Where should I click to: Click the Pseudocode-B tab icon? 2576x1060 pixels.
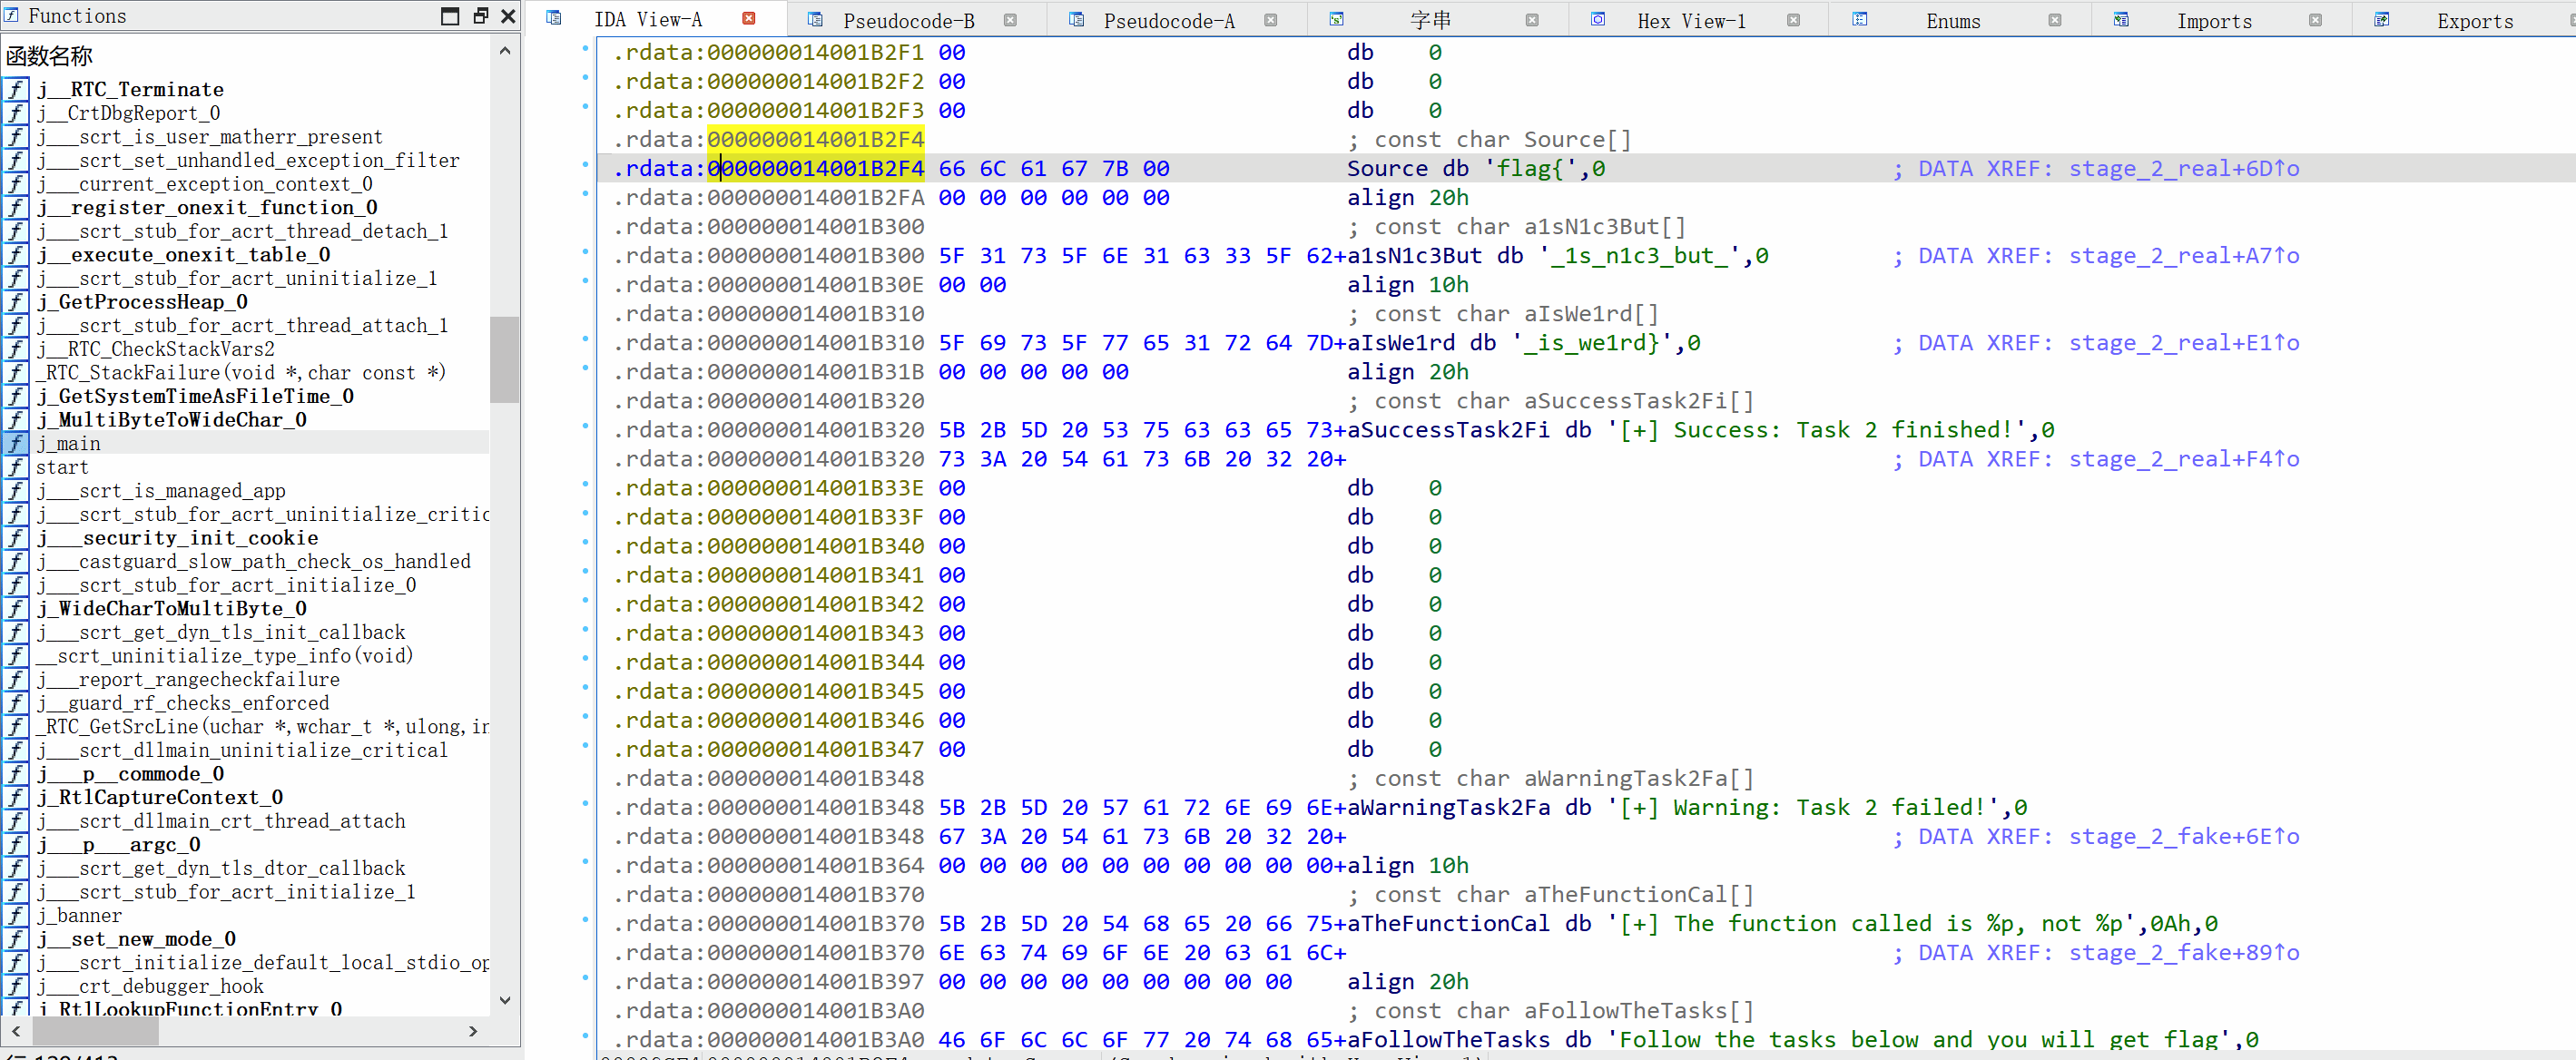[815, 19]
